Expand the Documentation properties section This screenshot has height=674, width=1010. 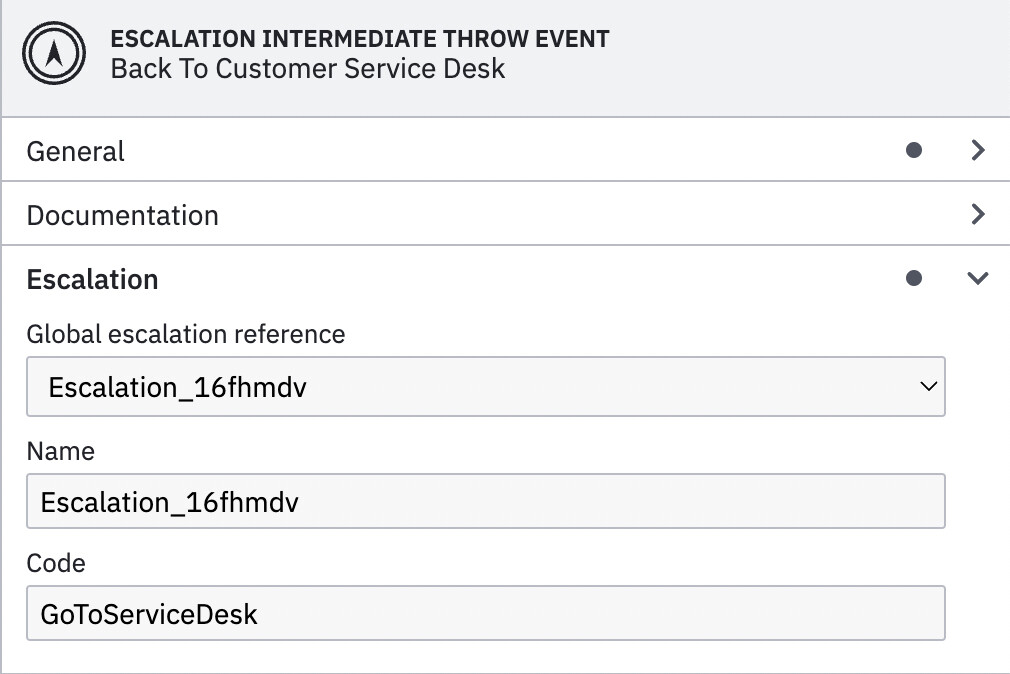point(978,214)
